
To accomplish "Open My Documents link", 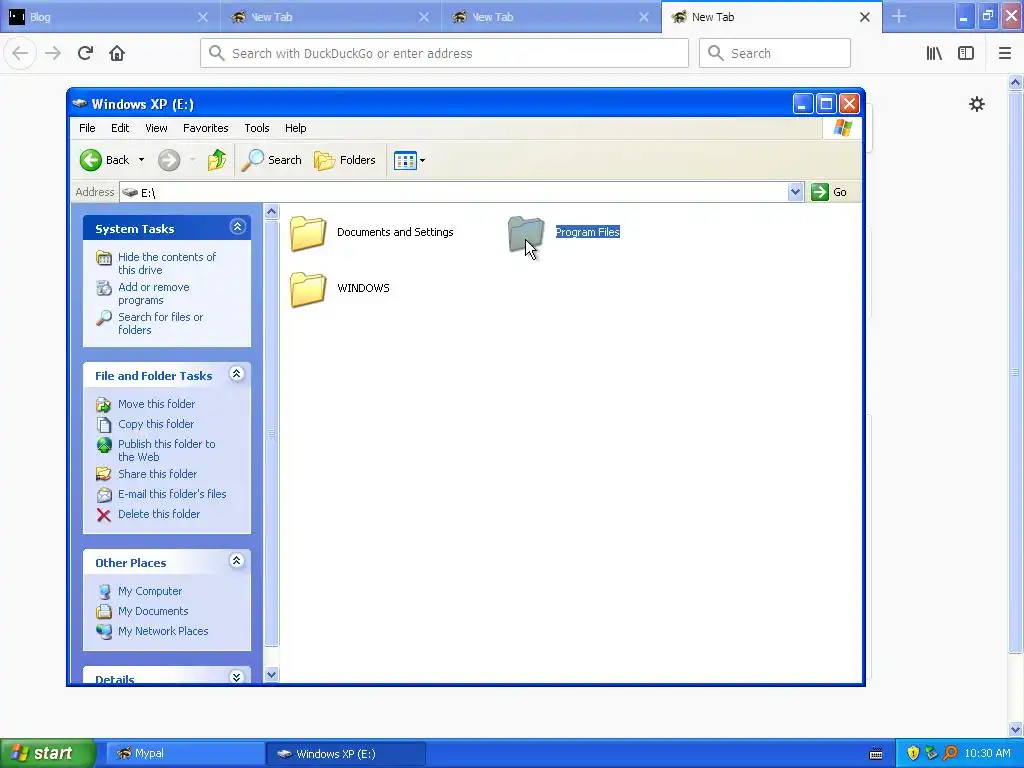I will point(153,611).
